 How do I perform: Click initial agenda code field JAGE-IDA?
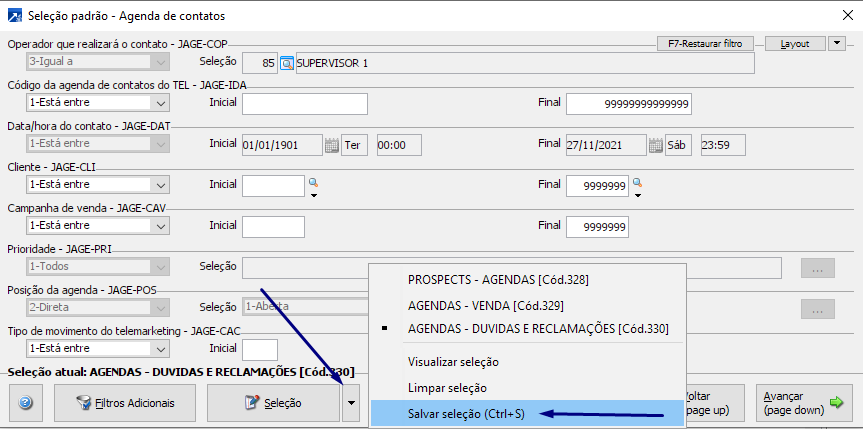click(x=305, y=104)
